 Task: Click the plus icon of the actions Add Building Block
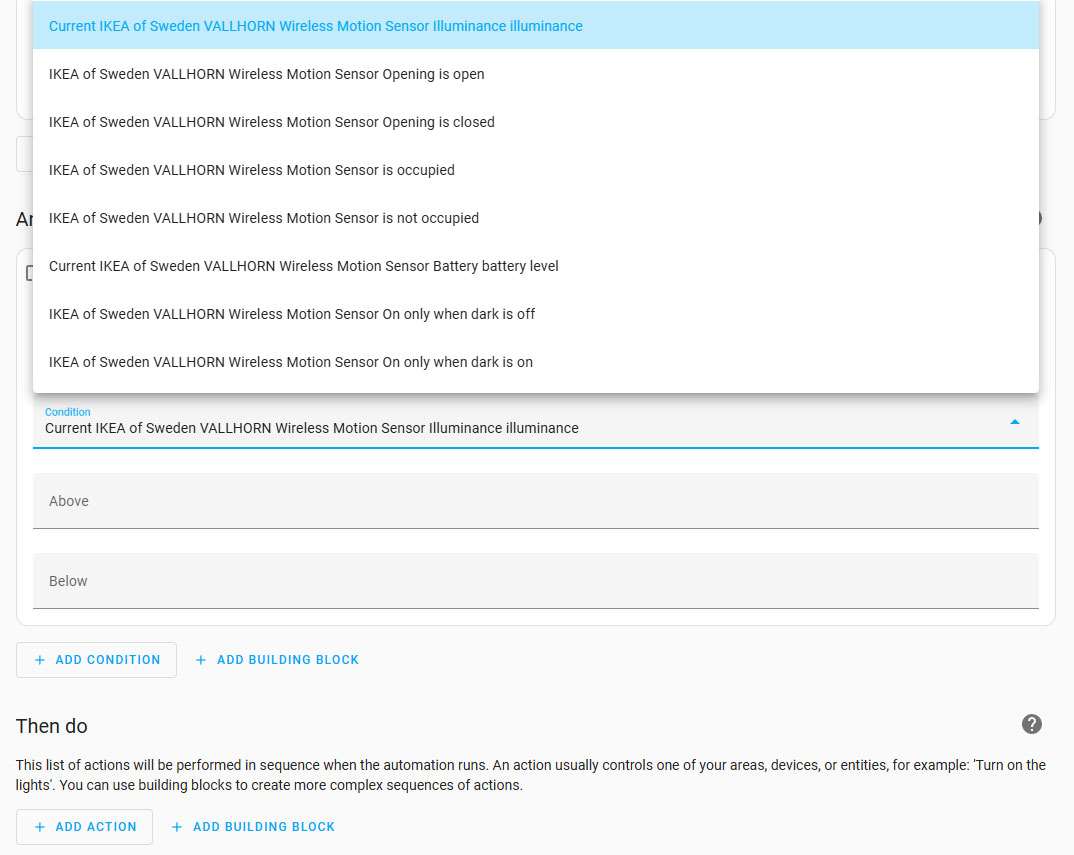(x=177, y=827)
